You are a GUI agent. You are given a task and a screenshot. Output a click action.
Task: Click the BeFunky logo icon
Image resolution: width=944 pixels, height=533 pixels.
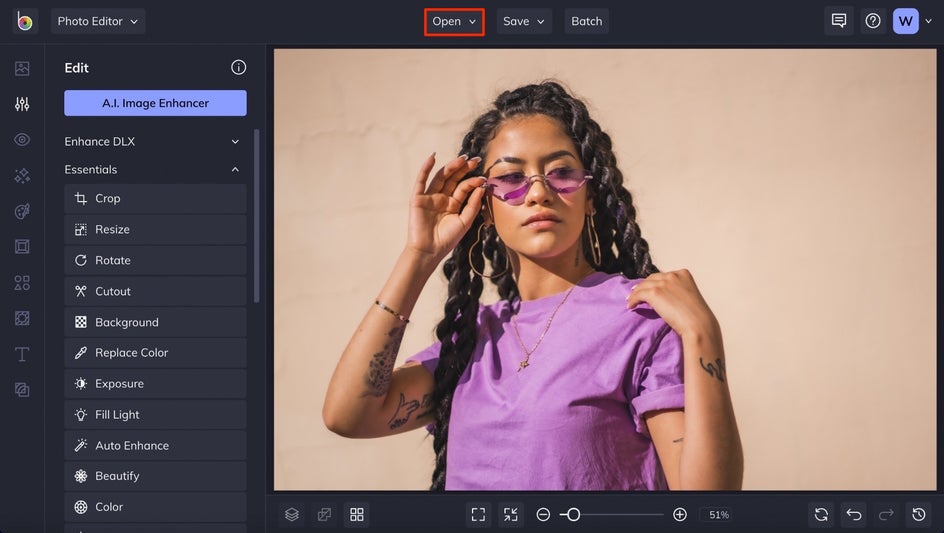[25, 21]
